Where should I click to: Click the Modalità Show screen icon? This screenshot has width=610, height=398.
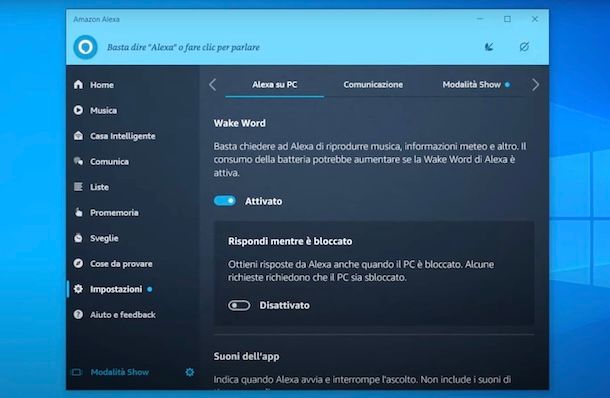[77, 372]
